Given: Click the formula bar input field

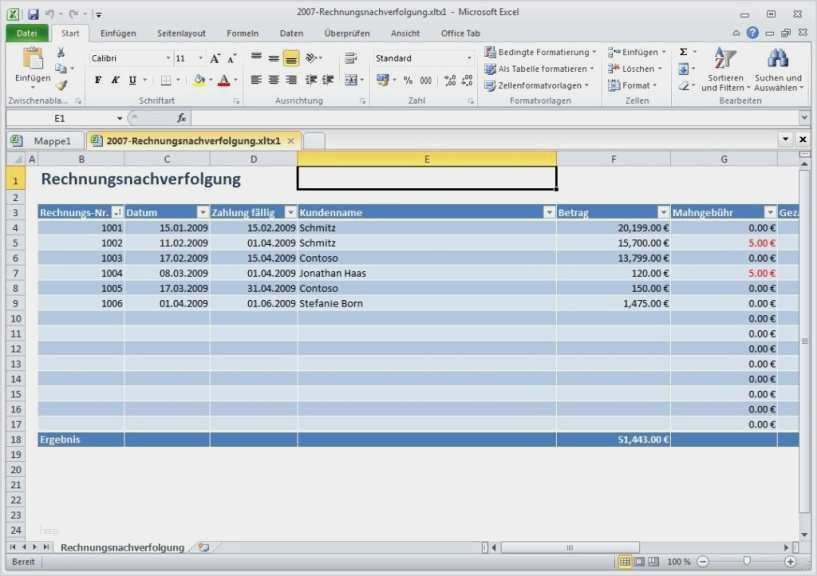Looking at the screenshot, I should (494, 118).
